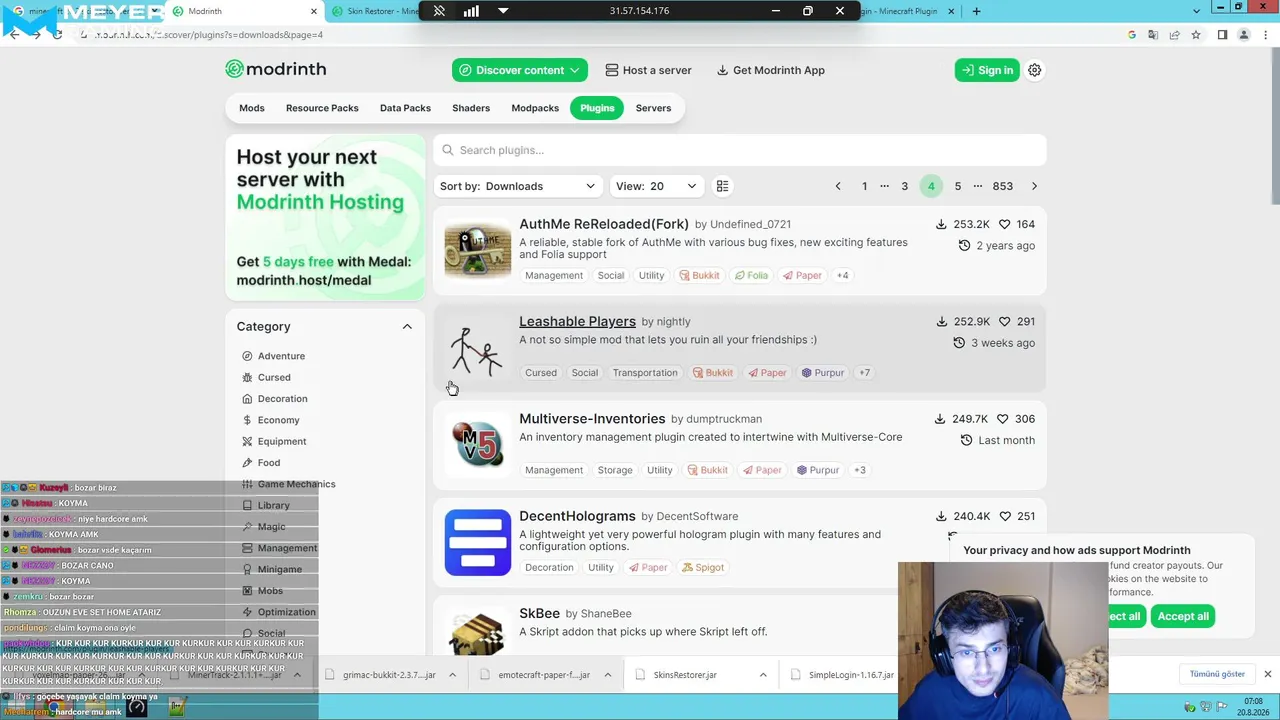1280x720 pixels.
Task: Switch to the Shaders tab
Action: click(471, 108)
